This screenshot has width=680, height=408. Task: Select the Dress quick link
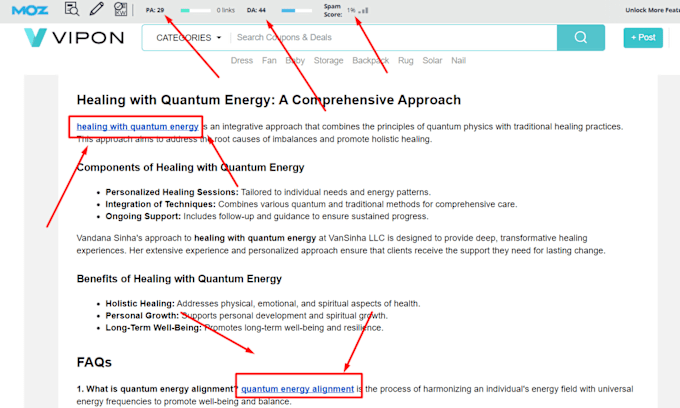(x=242, y=60)
